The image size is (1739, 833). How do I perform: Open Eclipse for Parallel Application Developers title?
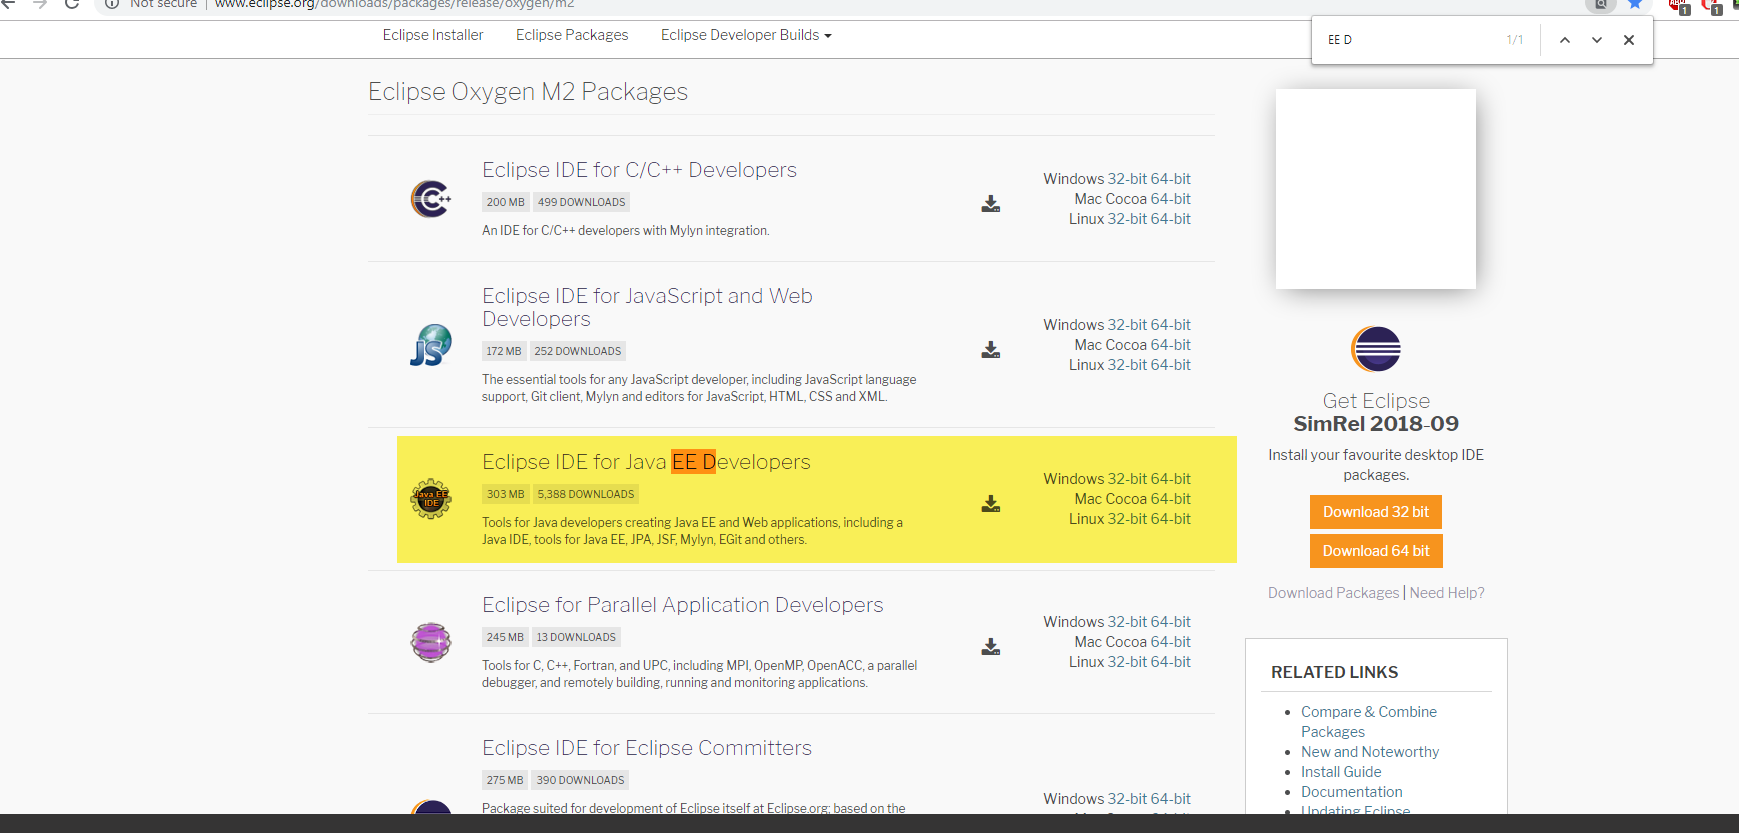tap(683, 605)
